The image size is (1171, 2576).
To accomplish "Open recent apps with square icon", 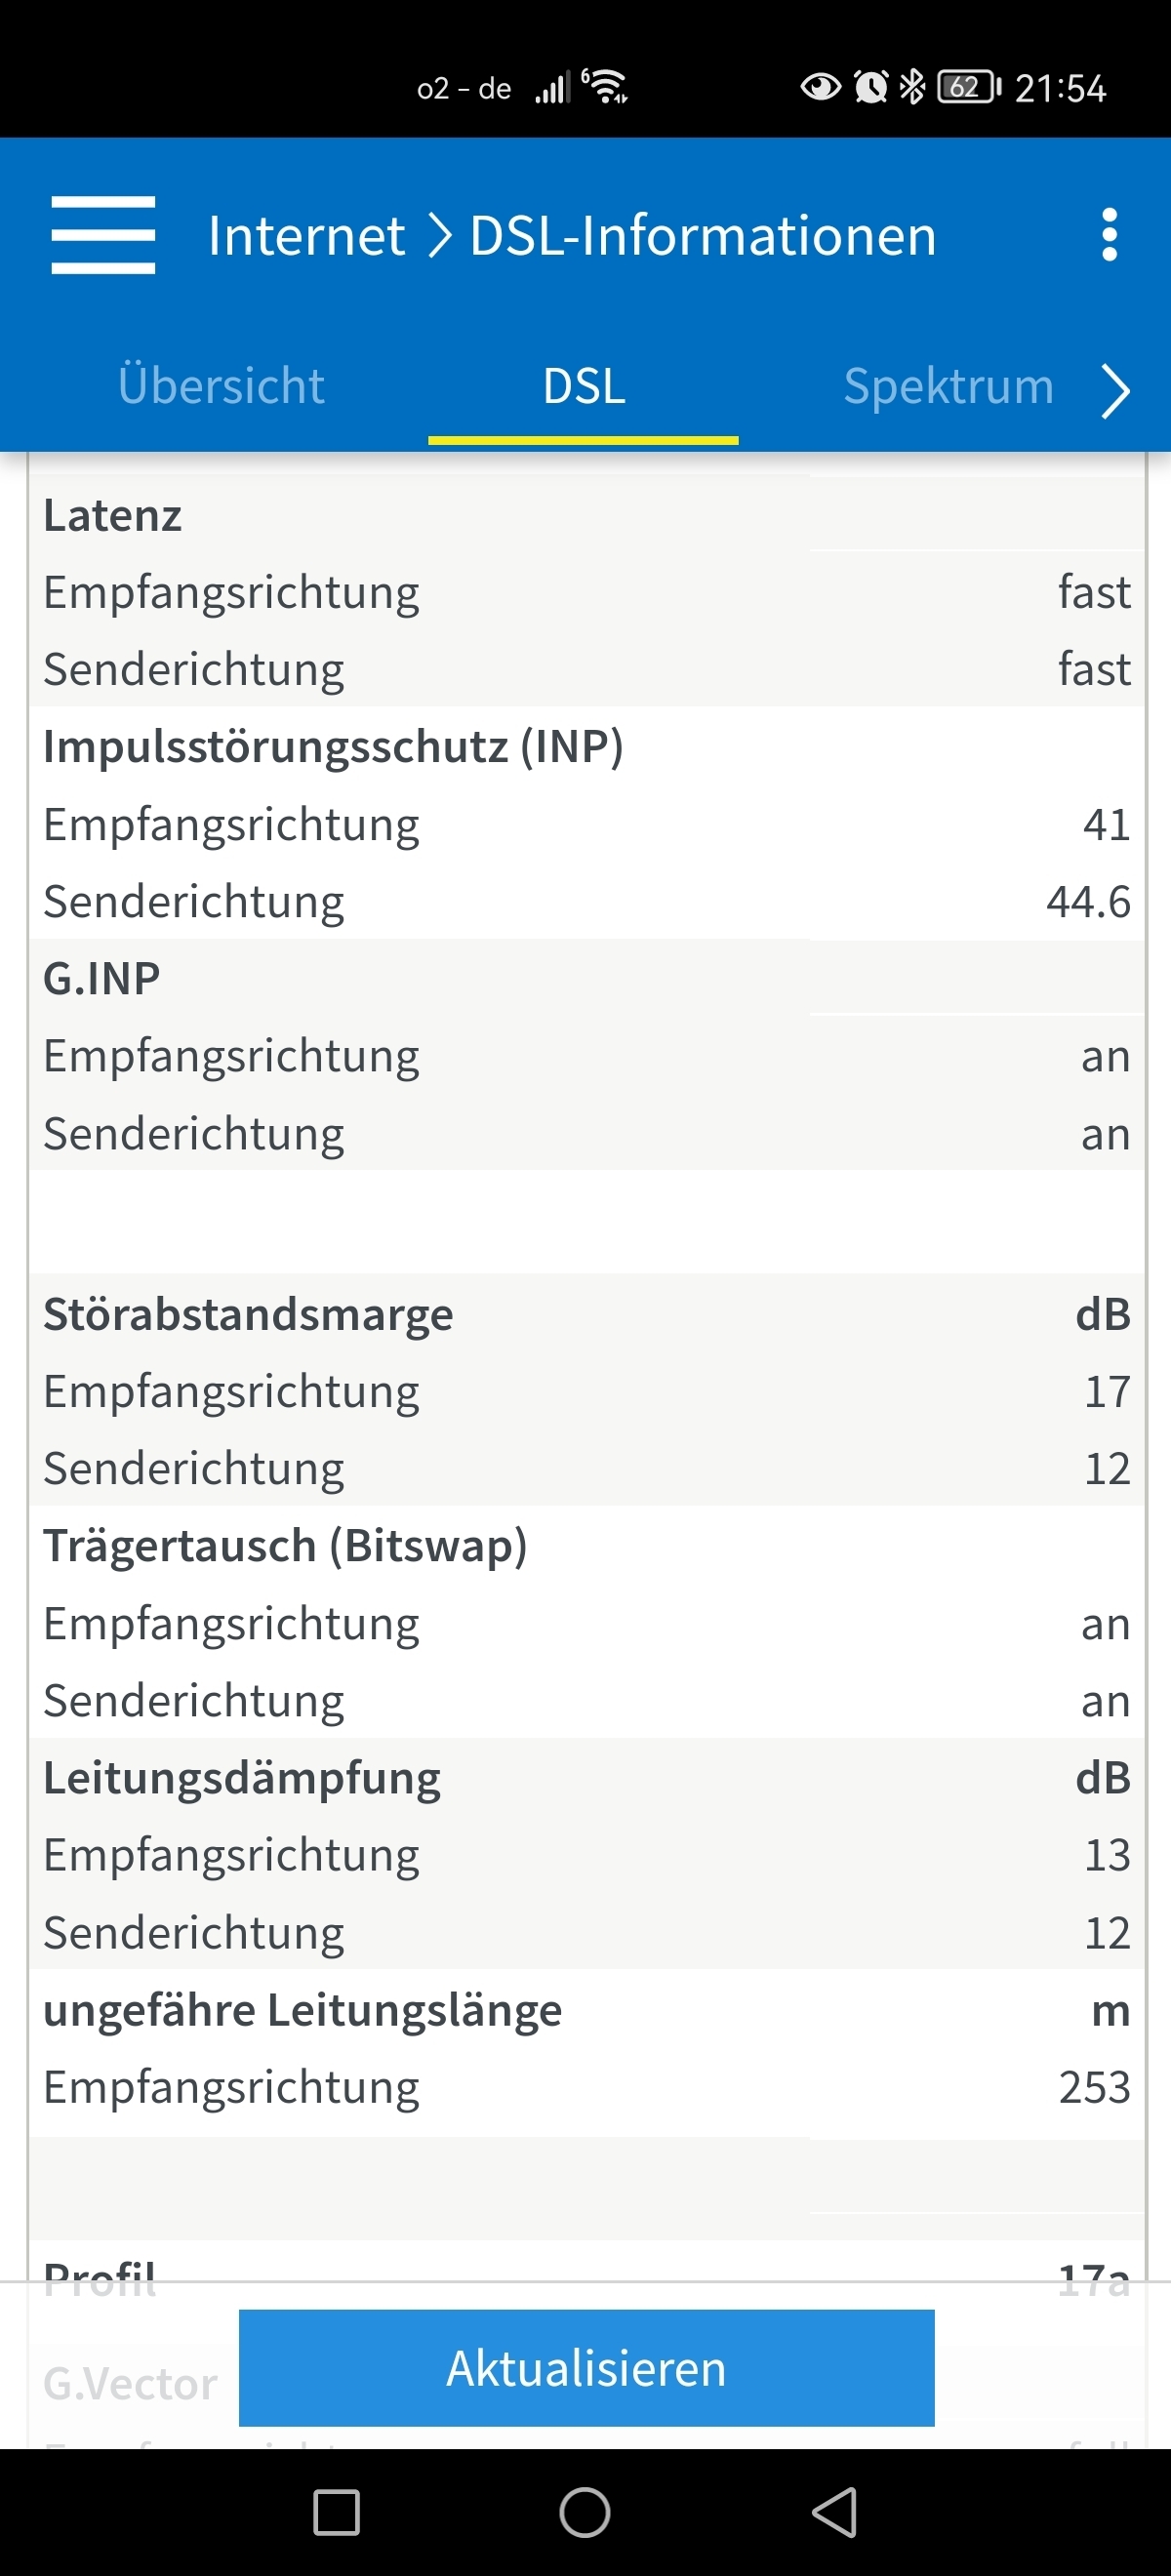I will [x=337, y=2512].
